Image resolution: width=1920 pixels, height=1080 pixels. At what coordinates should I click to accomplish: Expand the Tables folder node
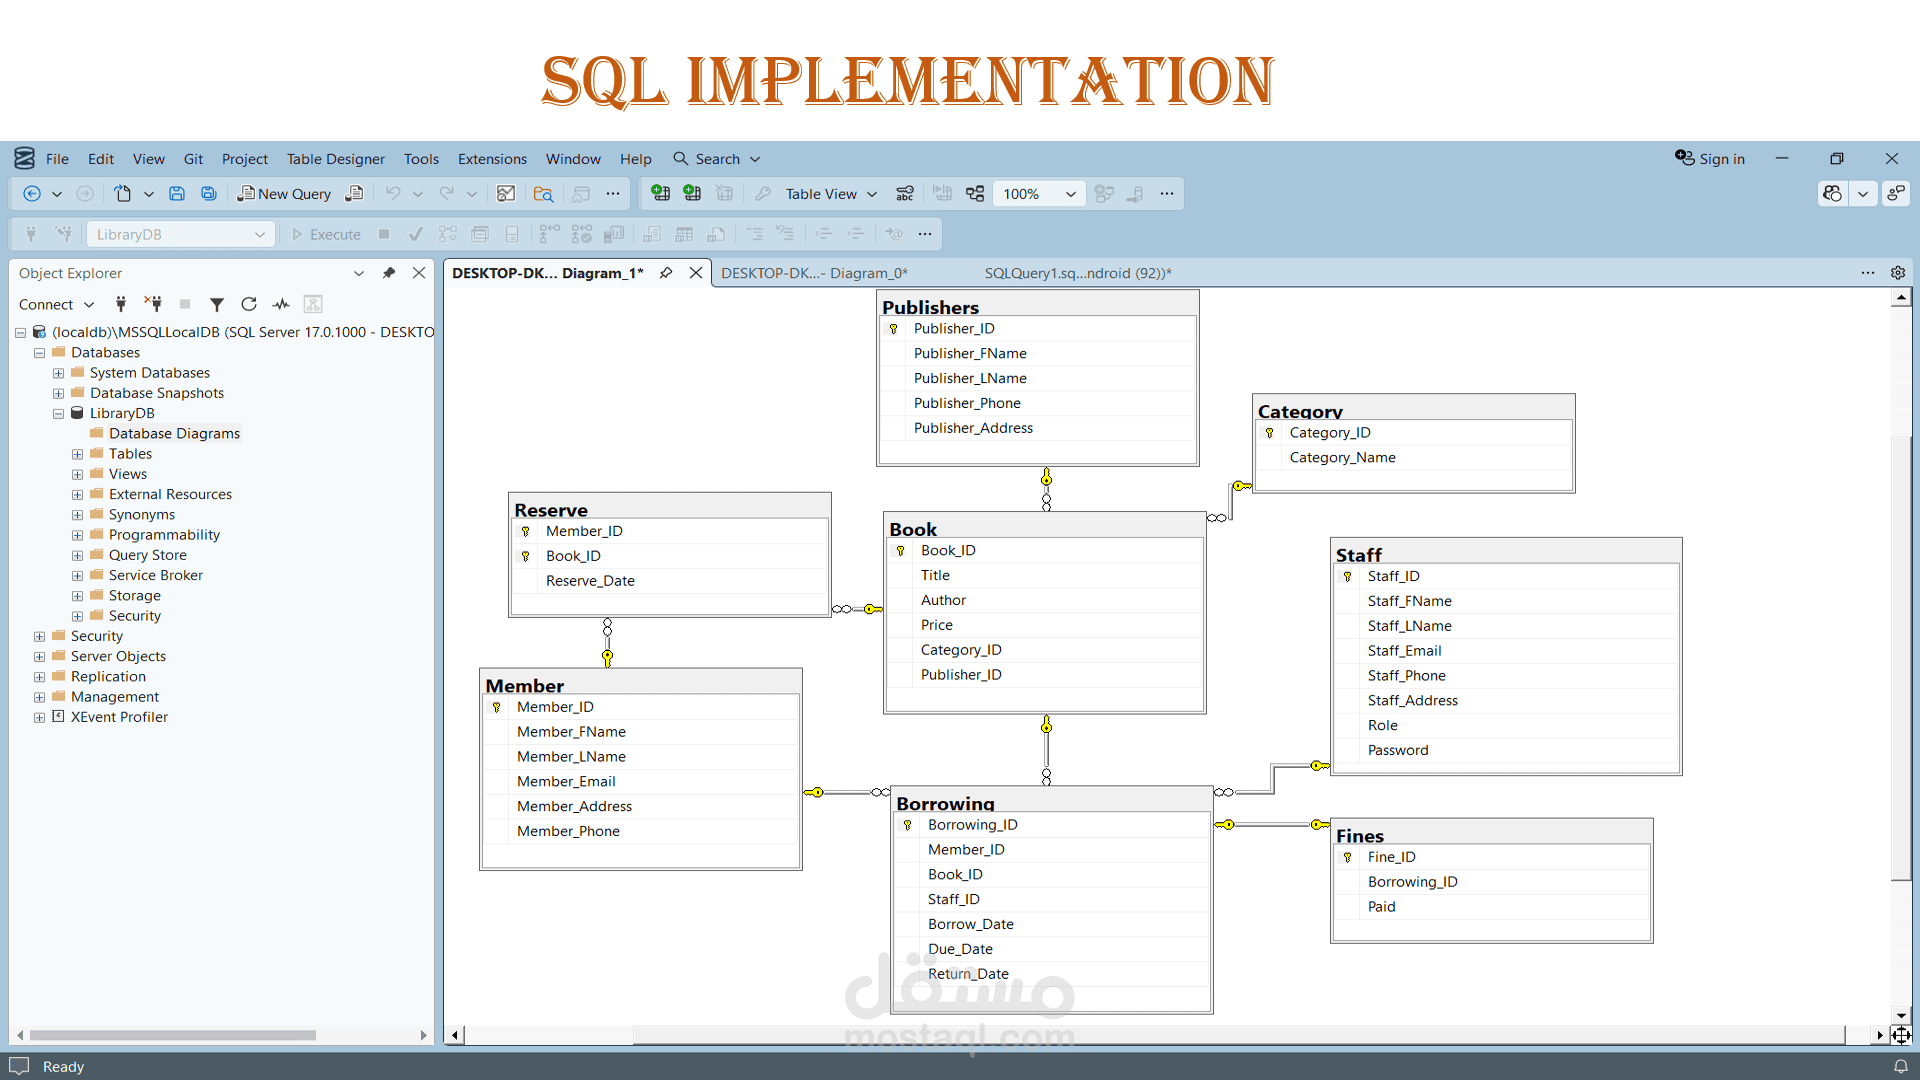(77, 454)
